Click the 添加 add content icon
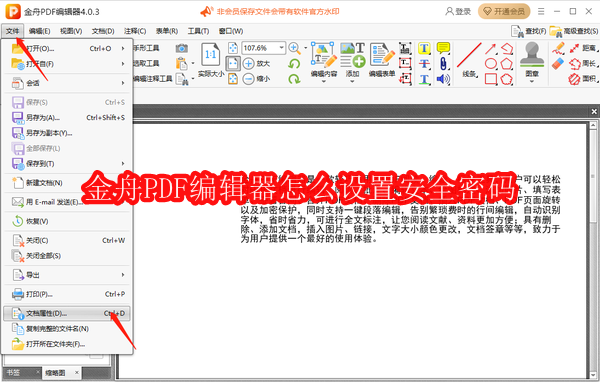This screenshot has width=600, height=382. coord(352,55)
